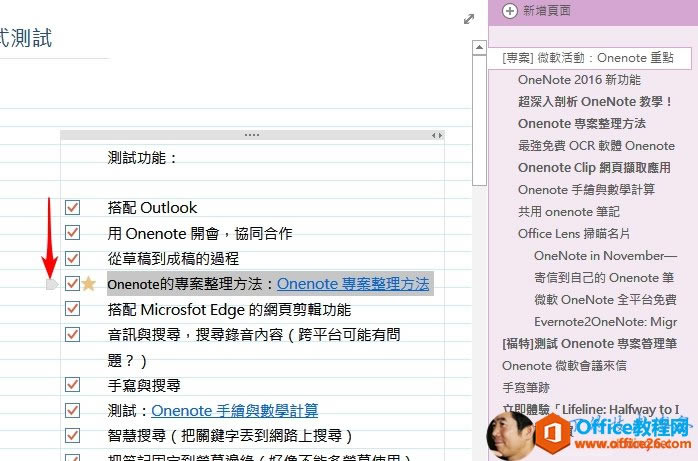The image size is (698, 461).
Task: Click the text 智慧搜尋（把關鍵字丟到網路上搜尋）
Action: coord(230,436)
